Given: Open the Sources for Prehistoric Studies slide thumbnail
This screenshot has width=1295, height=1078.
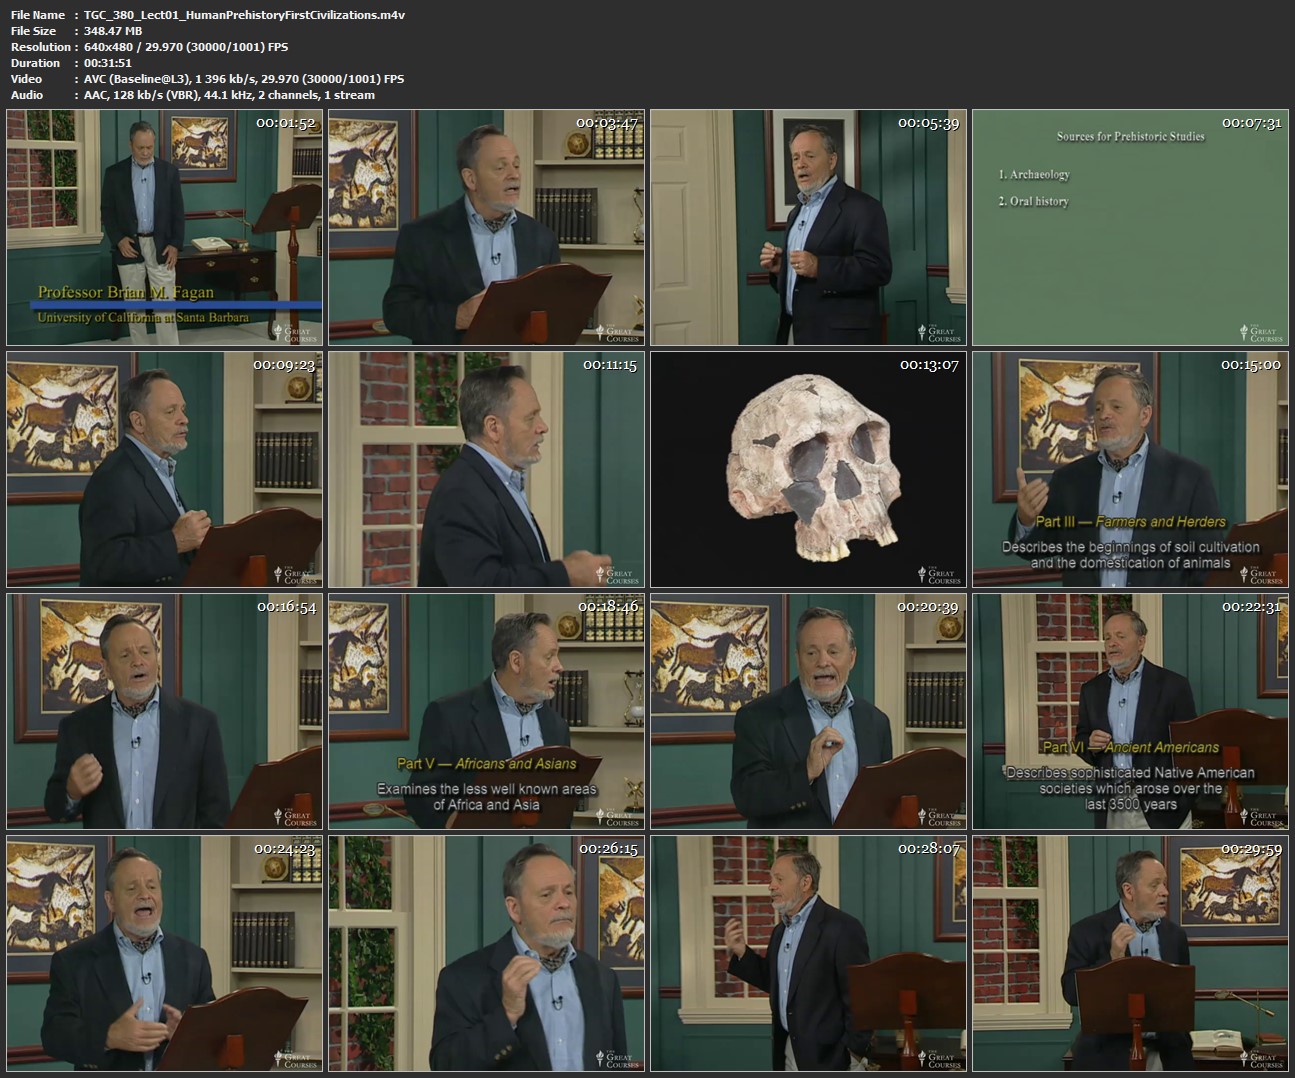Looking at the screenshot, I should click(x=1130, y=228).
